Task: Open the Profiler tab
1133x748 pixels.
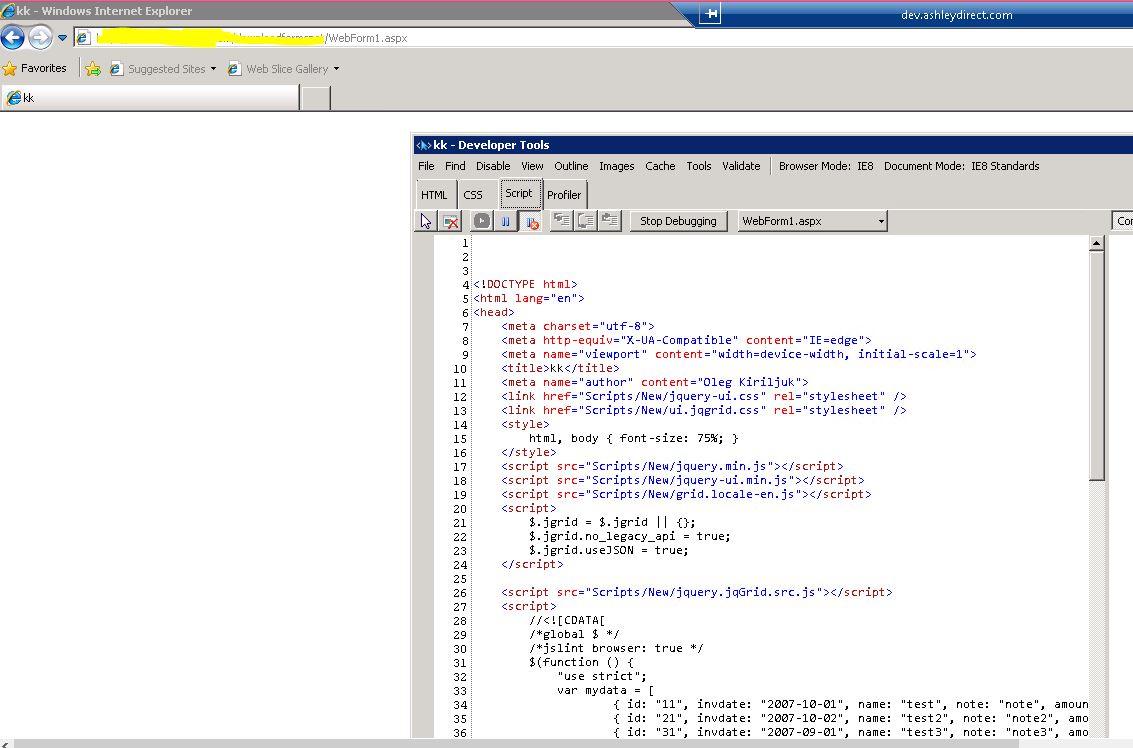Action: click(564, 195)
